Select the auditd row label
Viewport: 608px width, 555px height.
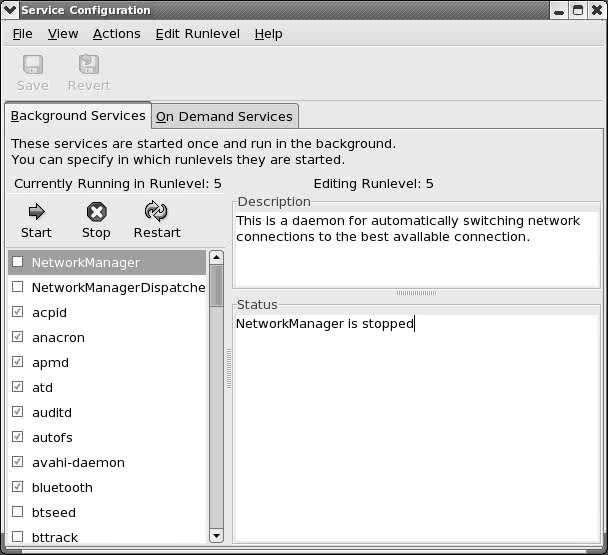tap(52, 413)
